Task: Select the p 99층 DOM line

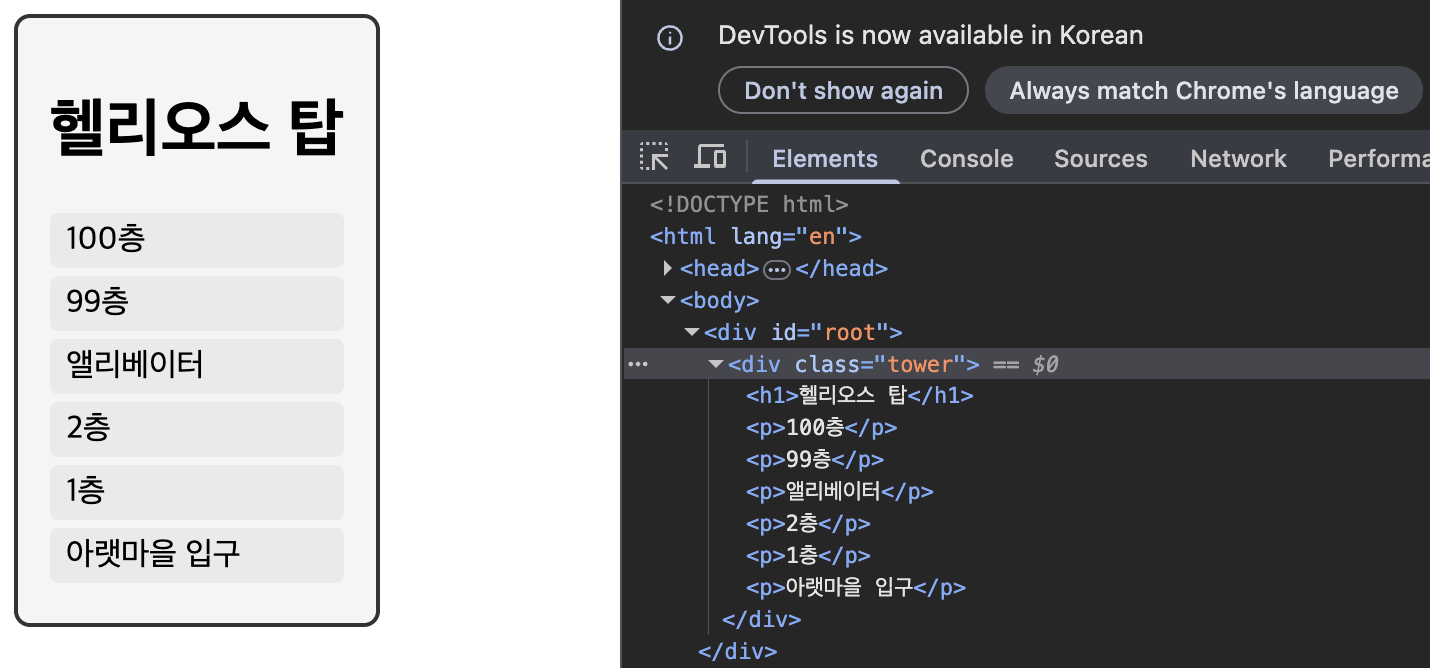Action: point(815,460)
